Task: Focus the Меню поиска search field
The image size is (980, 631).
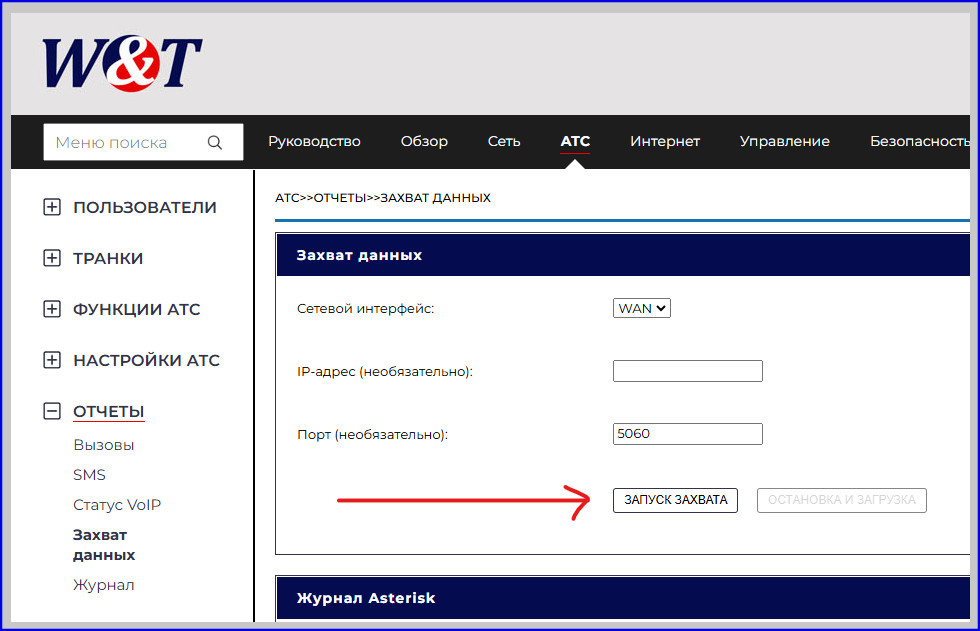Action: (x=143, y=142)
